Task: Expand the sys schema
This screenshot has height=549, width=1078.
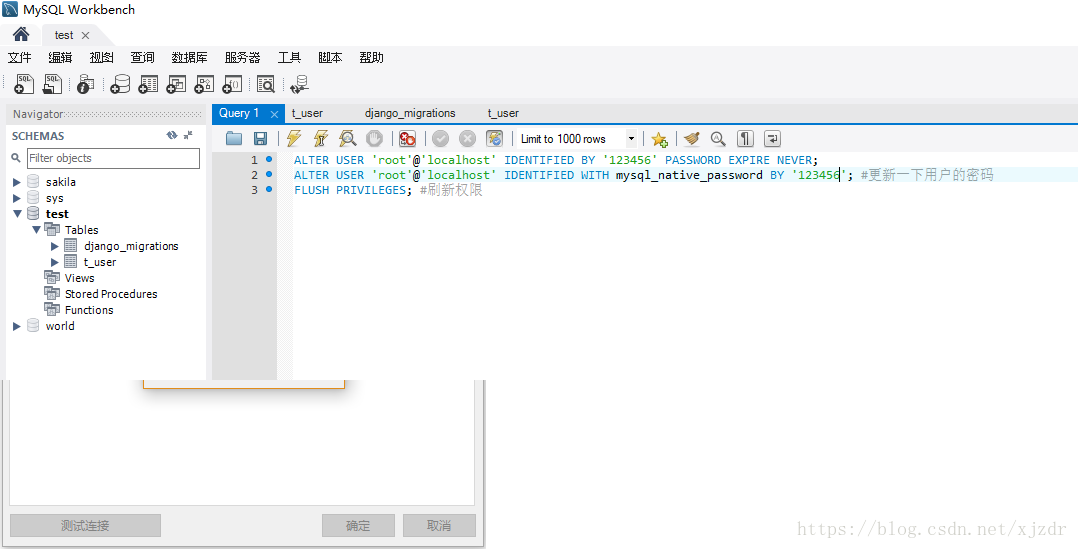Action: 16,198
